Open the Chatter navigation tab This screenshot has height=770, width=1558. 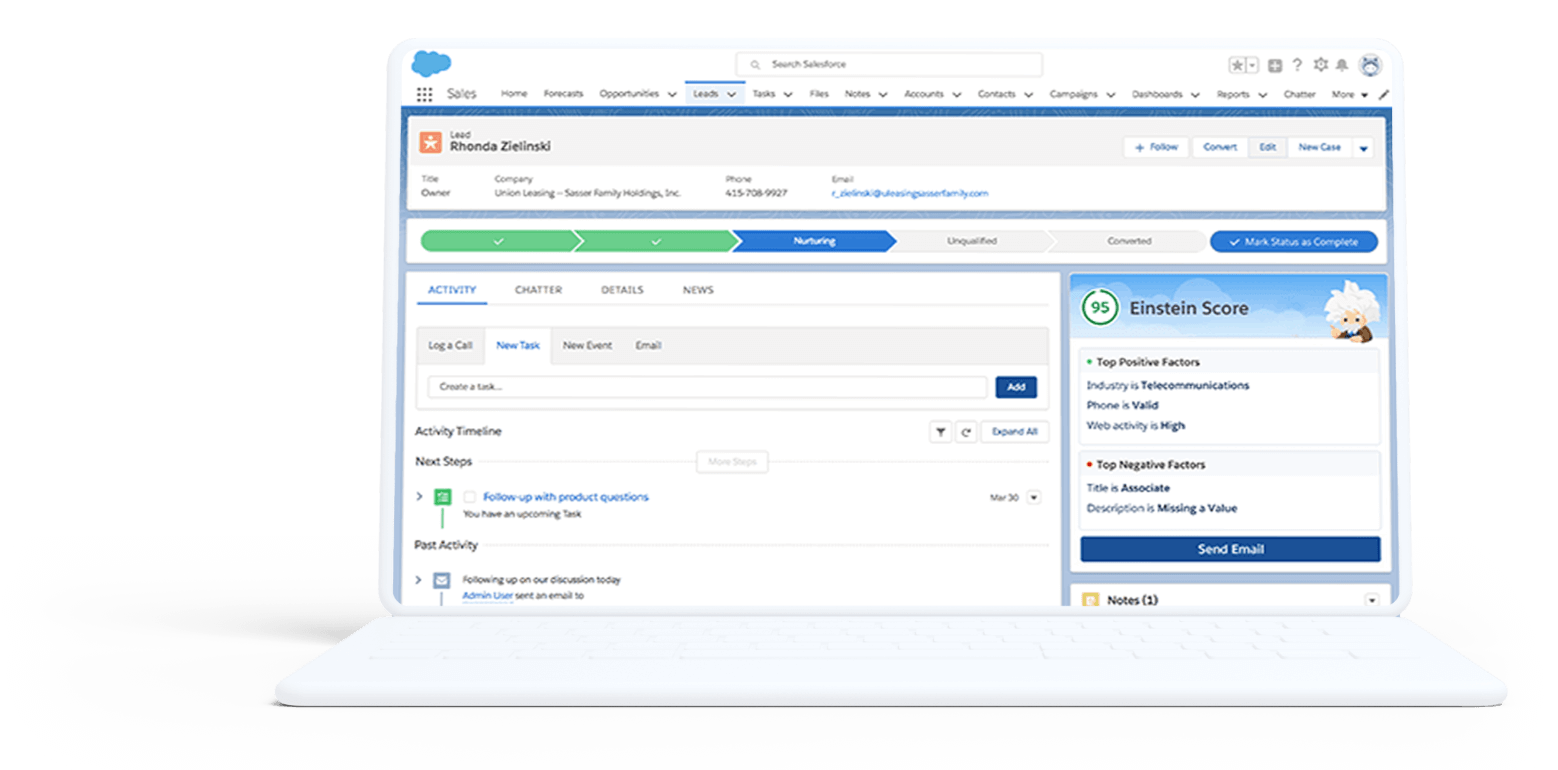[1299, 94]
